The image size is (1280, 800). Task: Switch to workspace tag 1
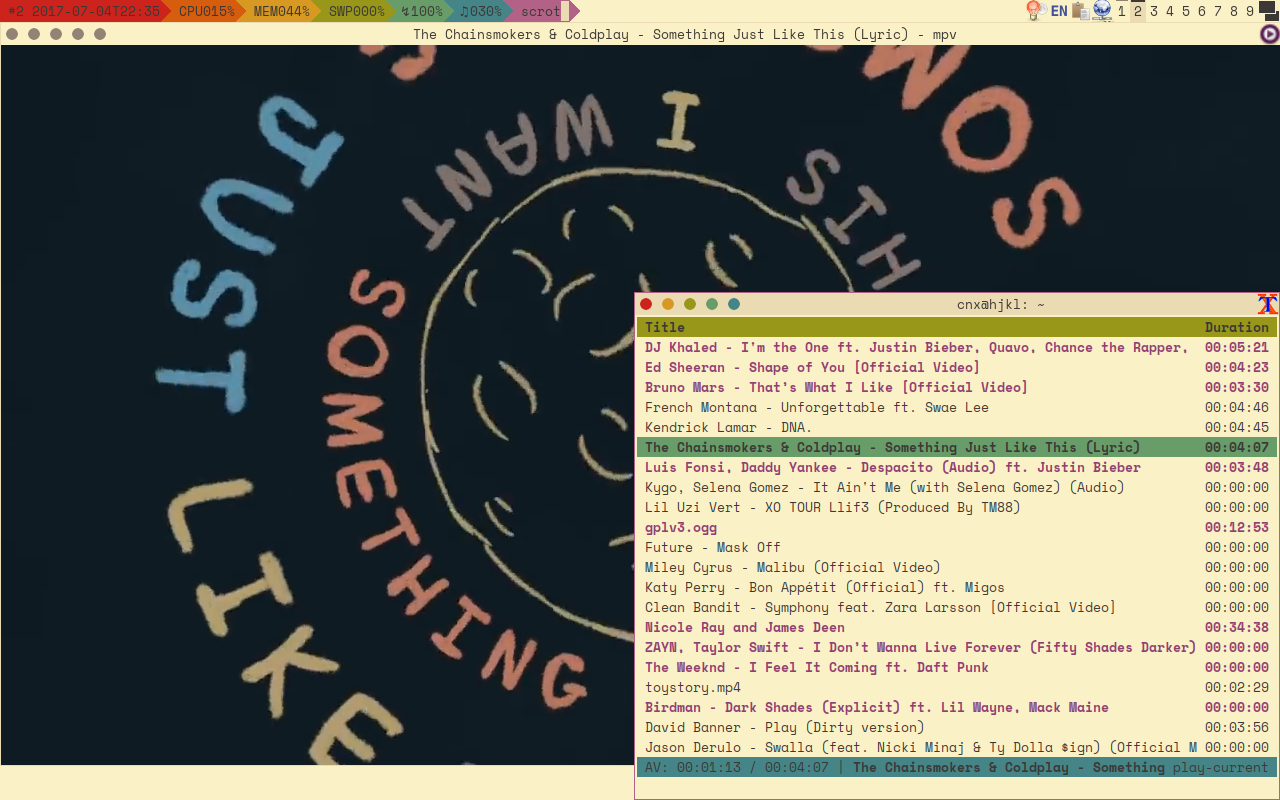coord(1122,11)
